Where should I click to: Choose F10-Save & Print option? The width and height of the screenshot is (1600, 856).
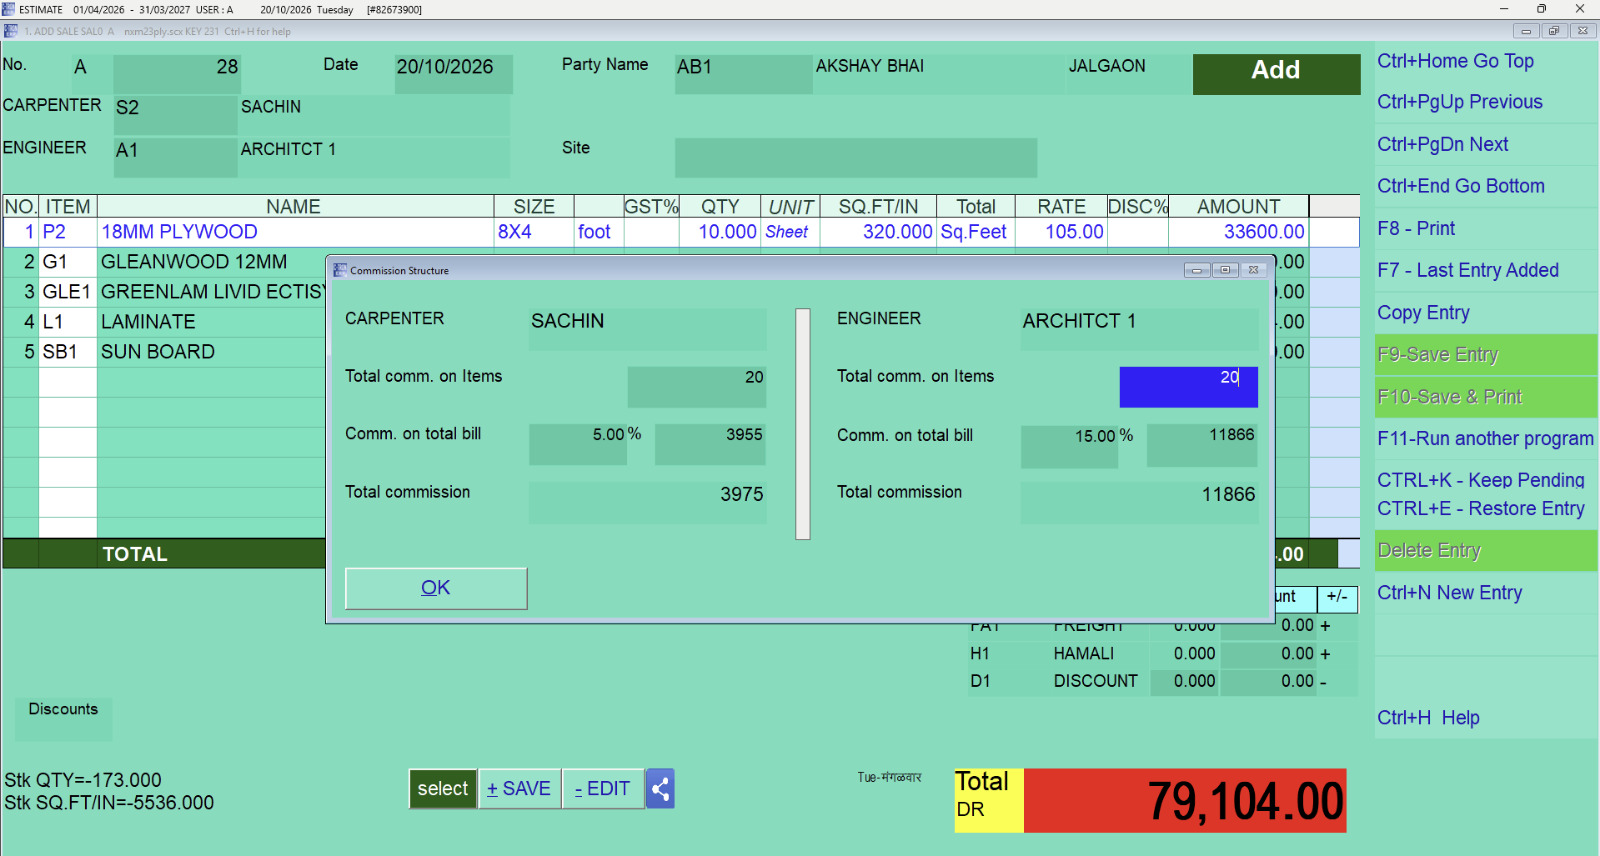[x=1486, y=397]
